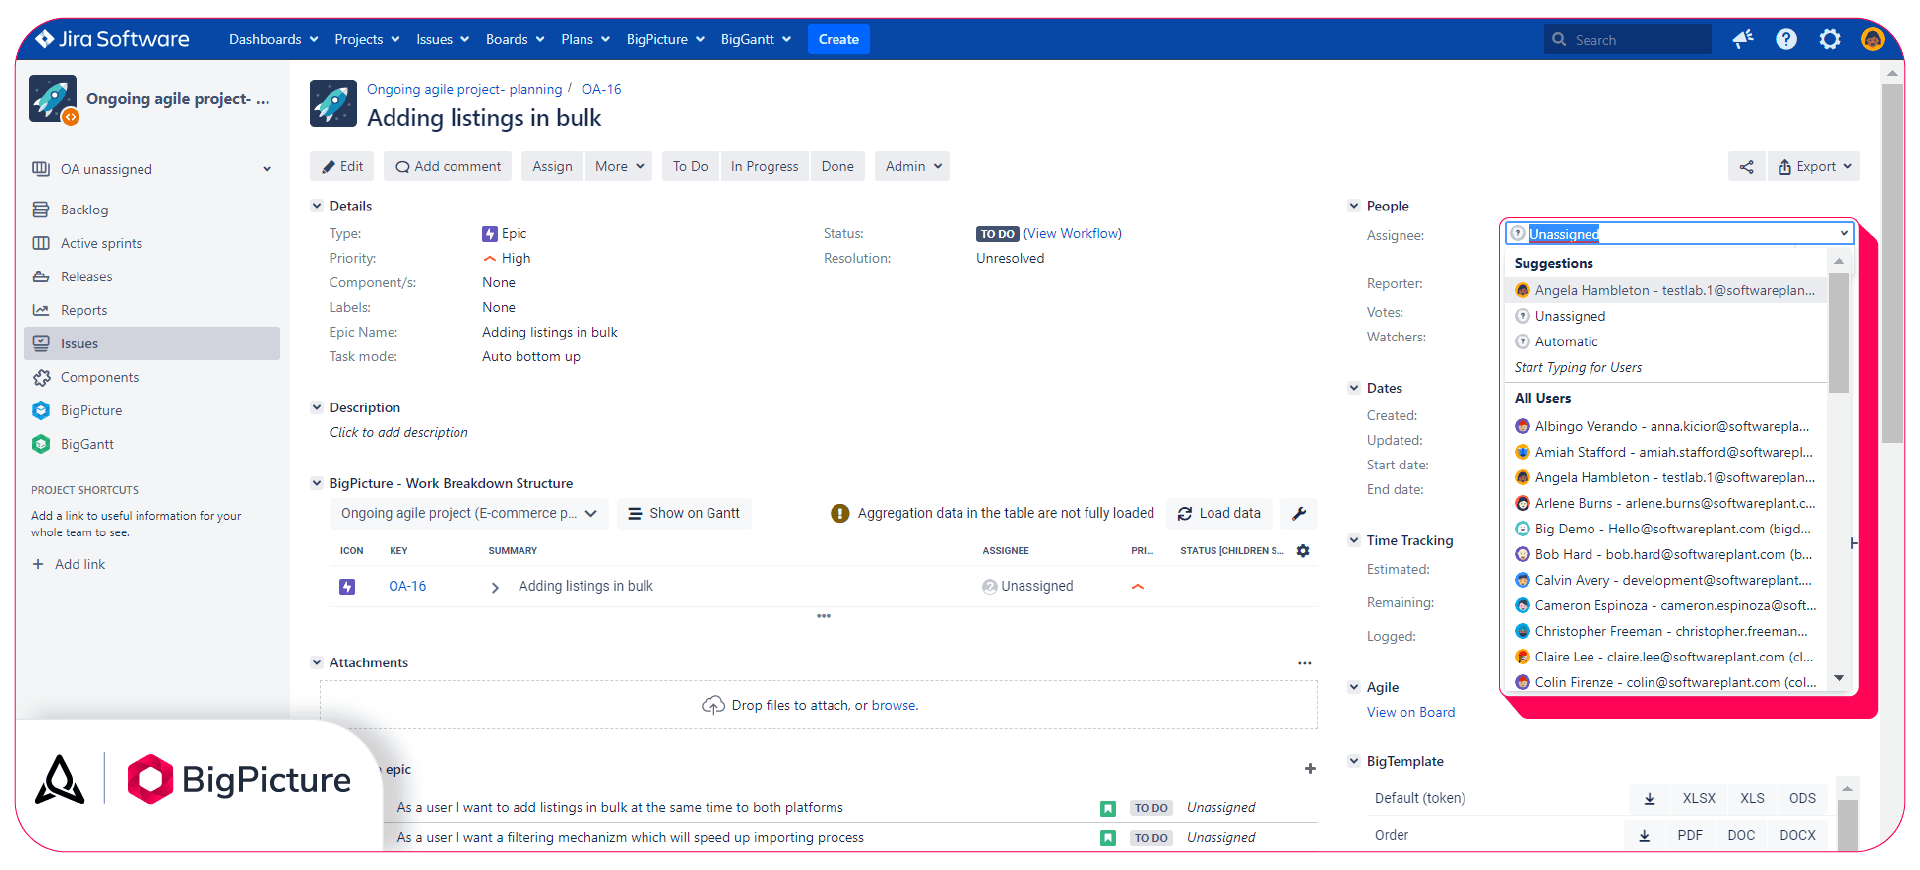Open the Issues menu in top bar
The width and height of the screenshot is (1920, 870).
[442, 39]
